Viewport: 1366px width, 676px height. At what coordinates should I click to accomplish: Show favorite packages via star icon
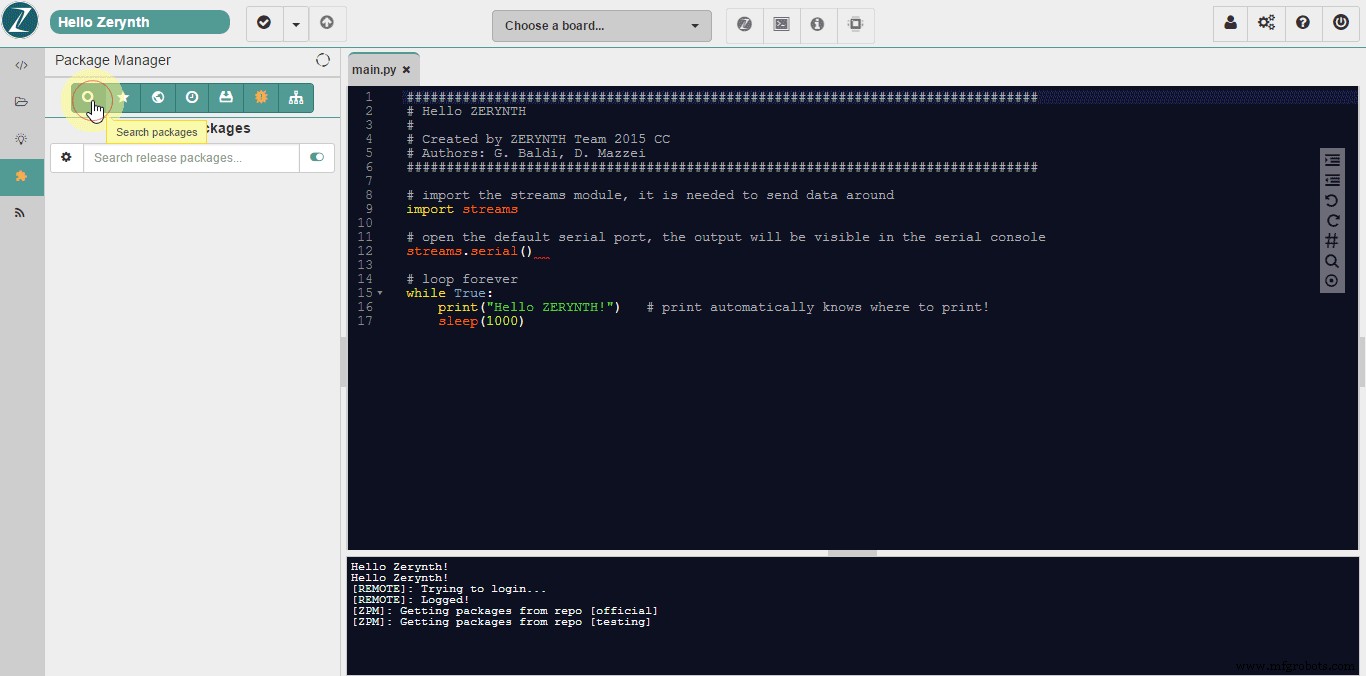coord(124,98)
